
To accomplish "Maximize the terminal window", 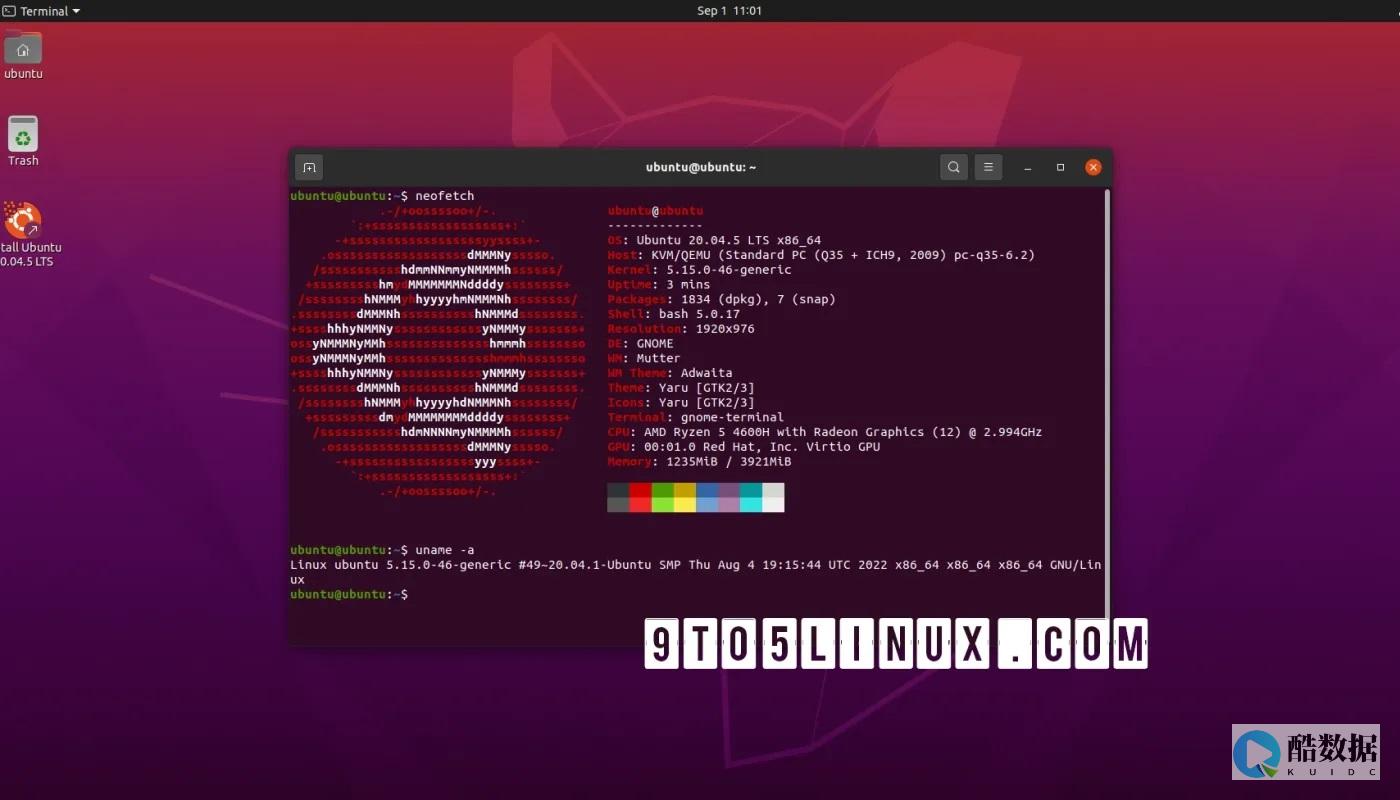I will 1060,167.
